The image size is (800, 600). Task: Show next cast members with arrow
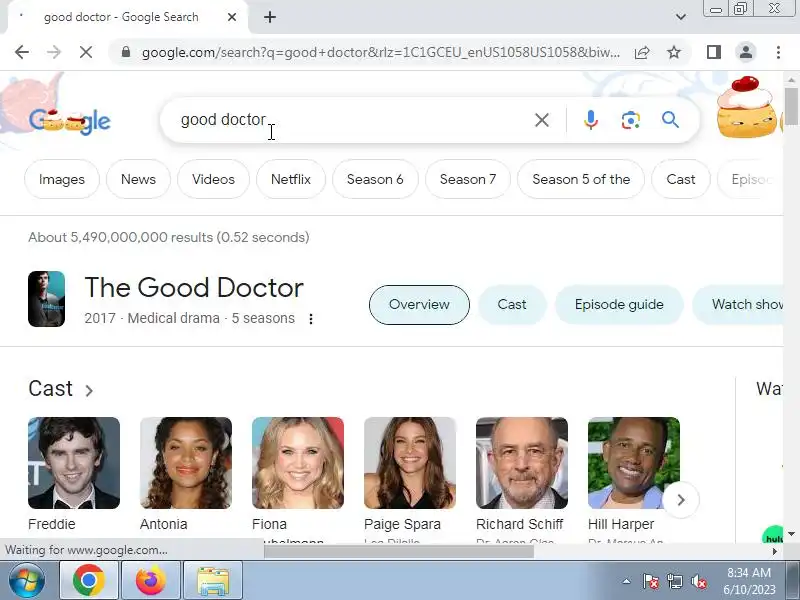tap(681, 500)
